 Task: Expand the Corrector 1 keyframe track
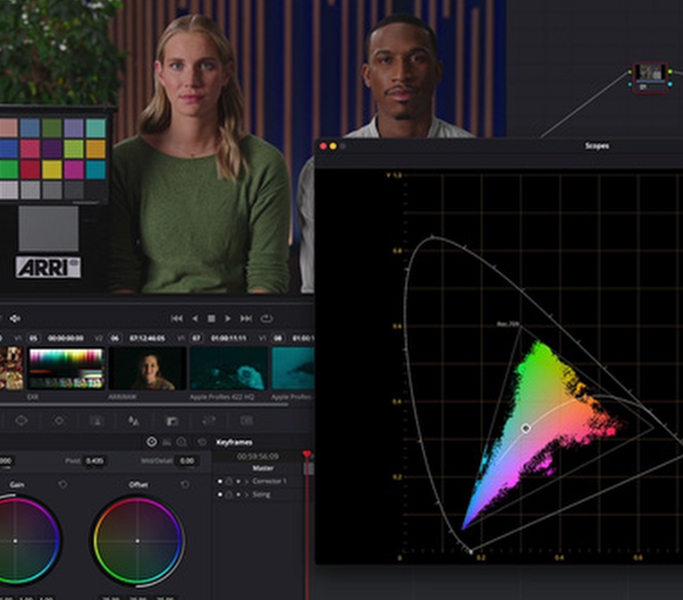[246, 481]
